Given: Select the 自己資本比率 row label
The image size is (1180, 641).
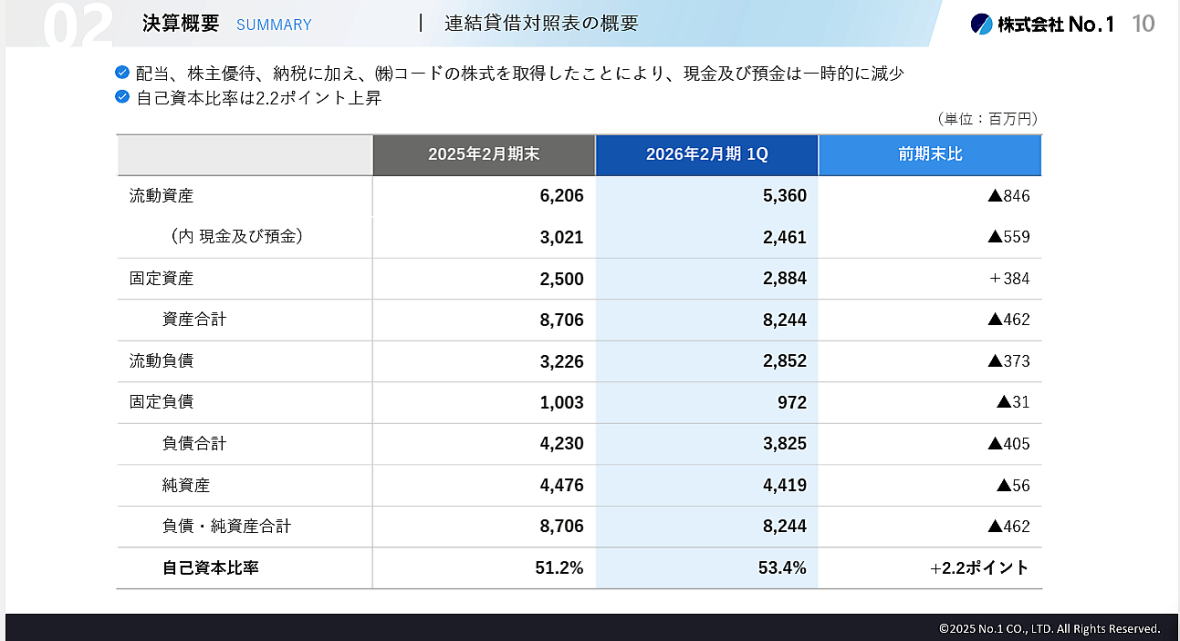Looking at the screenshot, I should pyautogui.click(x=210, y=567).
